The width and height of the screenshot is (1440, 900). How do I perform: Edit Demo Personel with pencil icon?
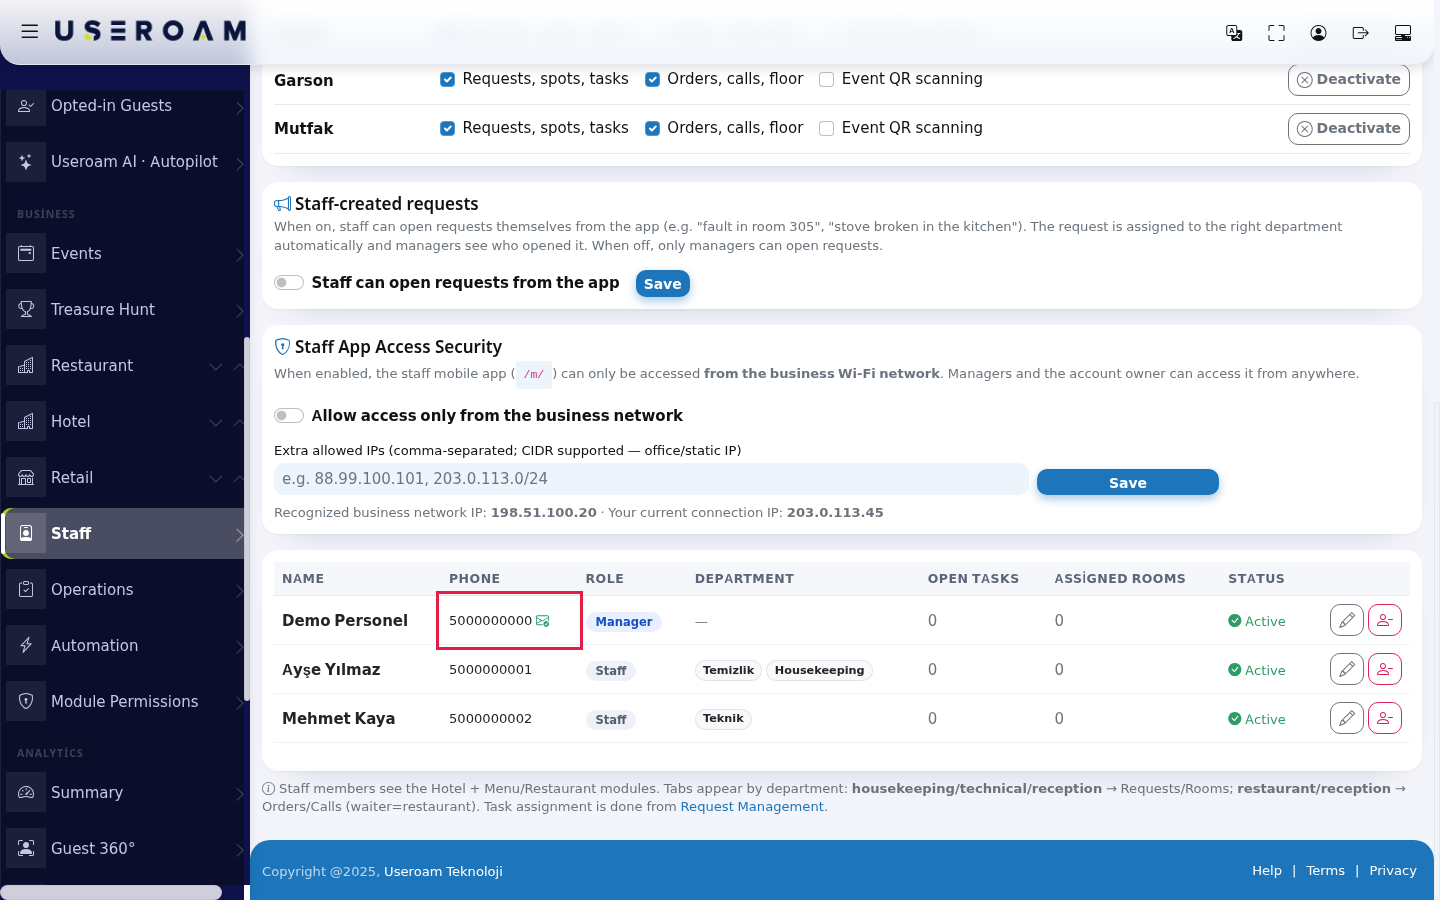[x=1347, y=620]
